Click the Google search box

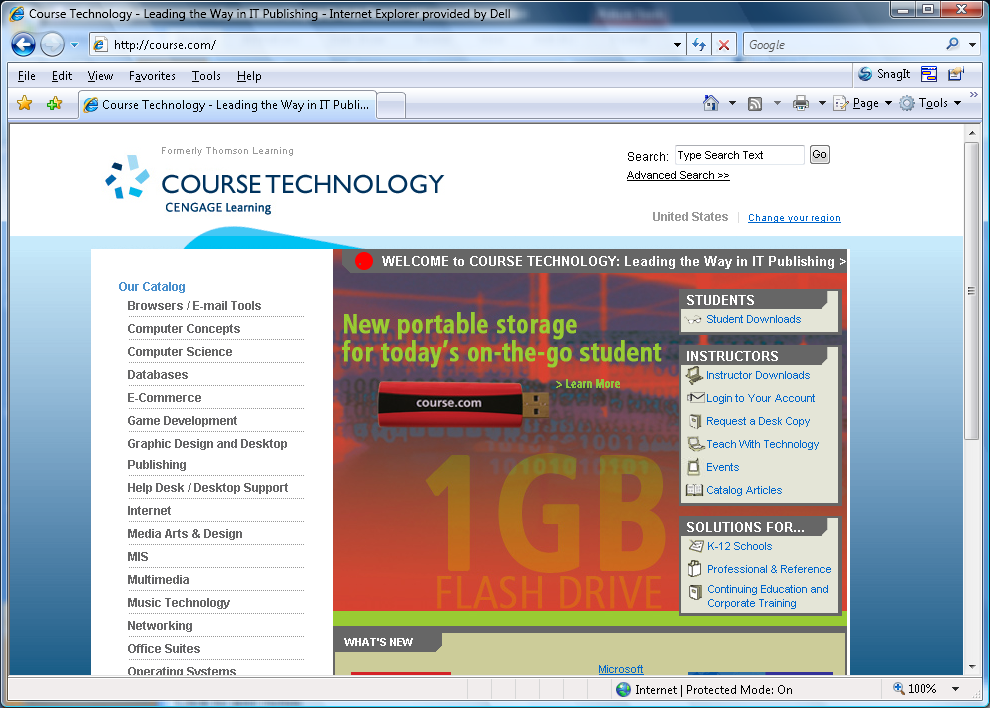pyautogui.click(x=844, y=45)
